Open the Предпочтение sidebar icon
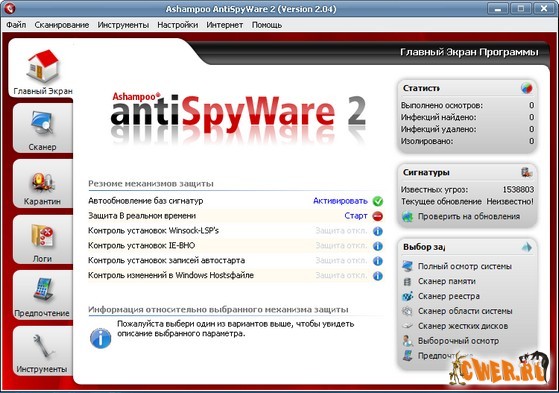The height and width of the screenshot is (393, 559). pos(43,290)
